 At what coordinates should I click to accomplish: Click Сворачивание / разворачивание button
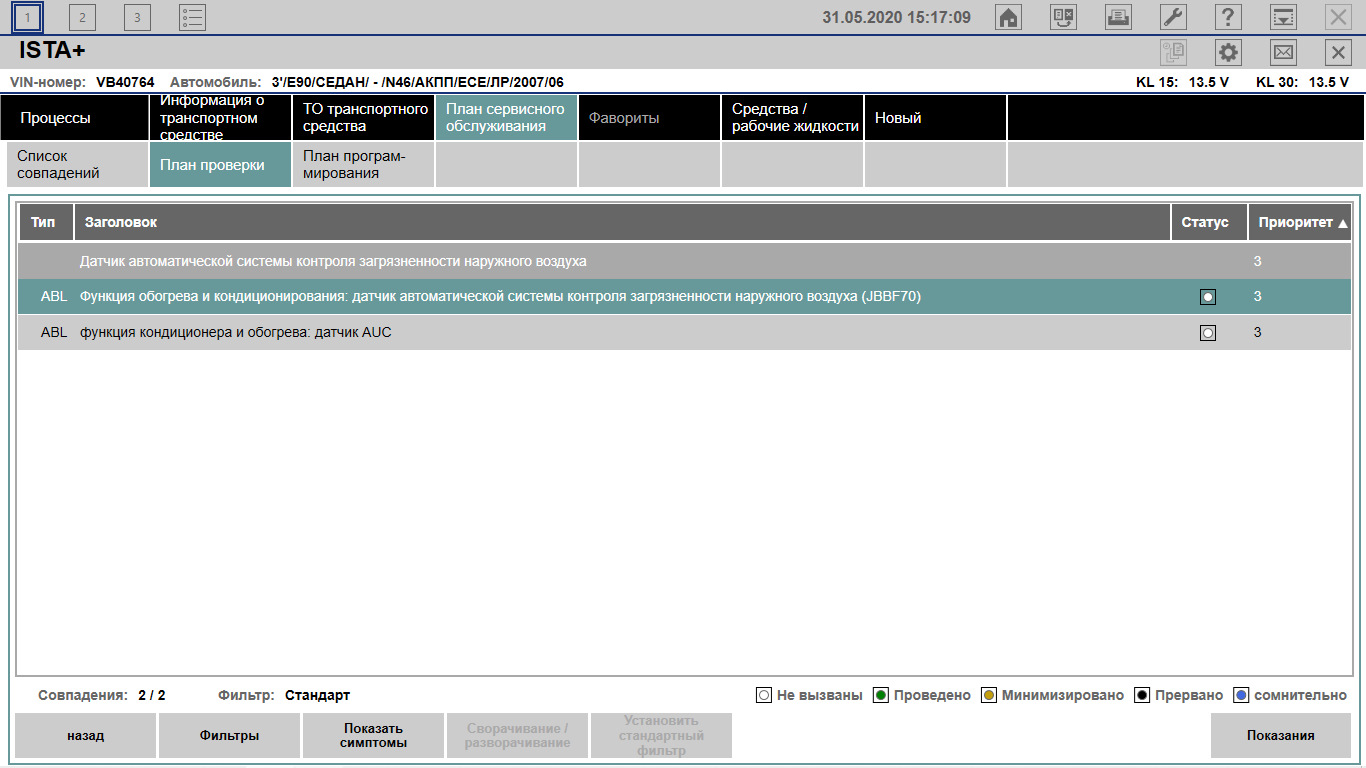[x=517, y=735]
